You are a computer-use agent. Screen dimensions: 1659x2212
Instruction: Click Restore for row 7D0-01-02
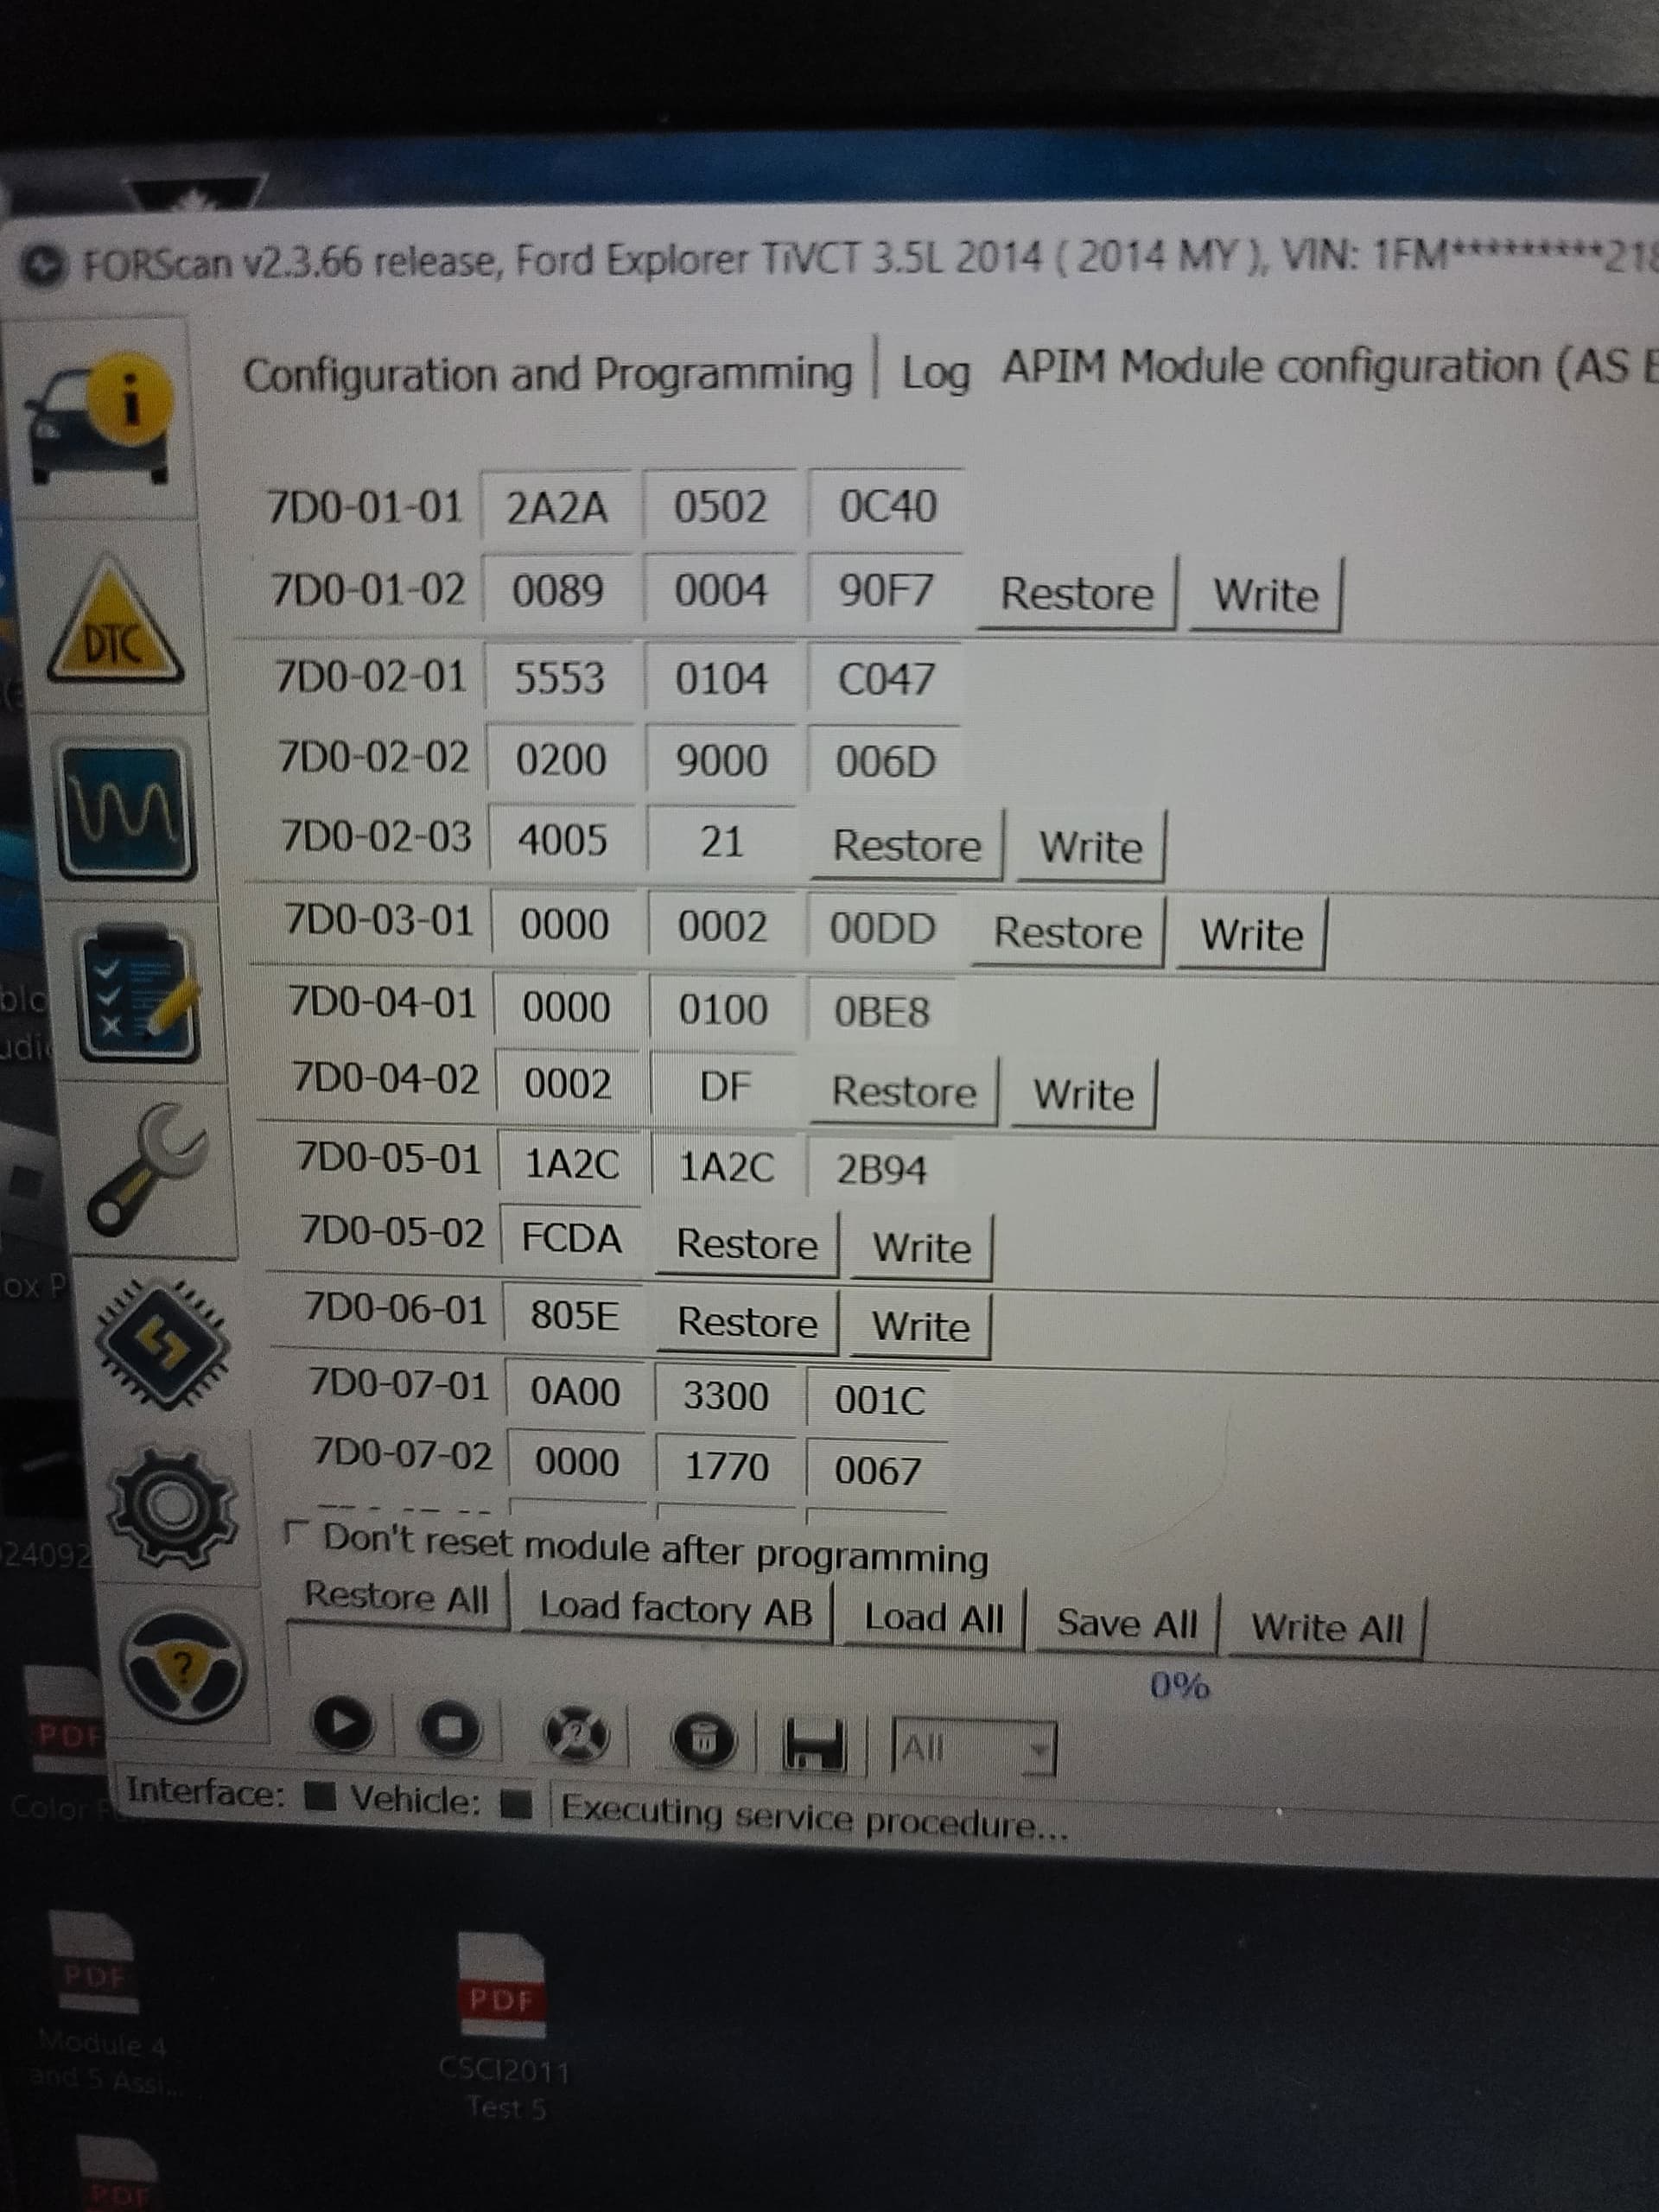click(1077, 594)
